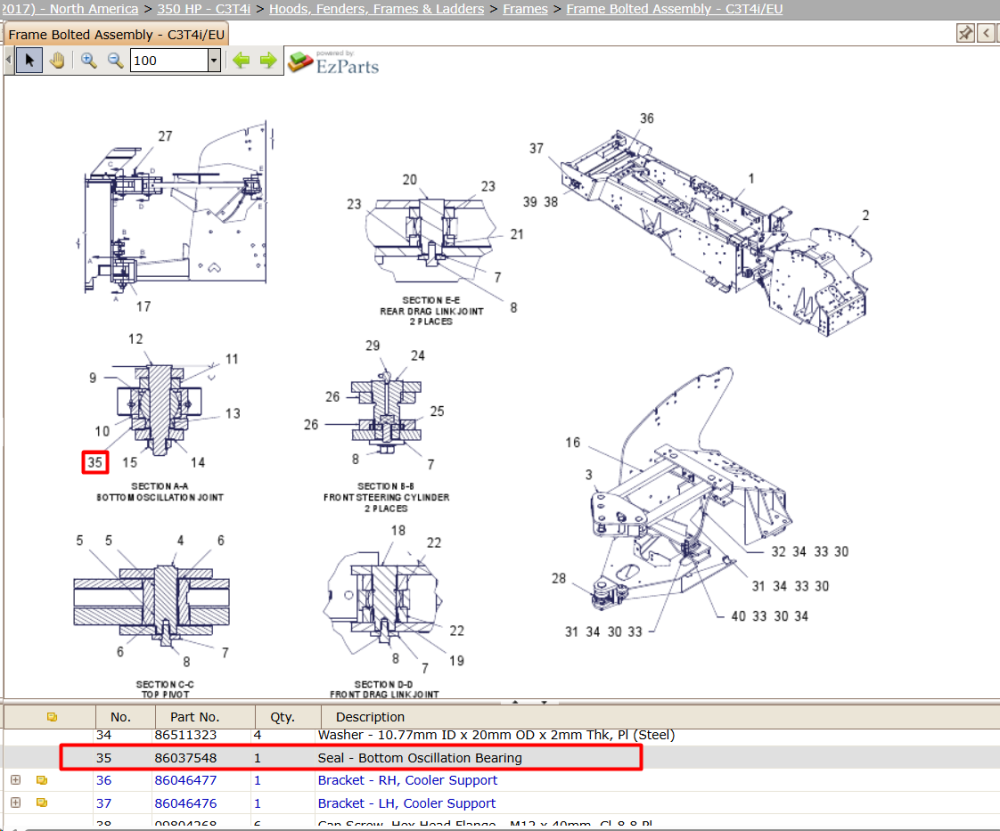Click callout 24 in Section B-B
The width and height of the screenshot is (1000, 831).
pyautogui.click(x=418, y=356)
